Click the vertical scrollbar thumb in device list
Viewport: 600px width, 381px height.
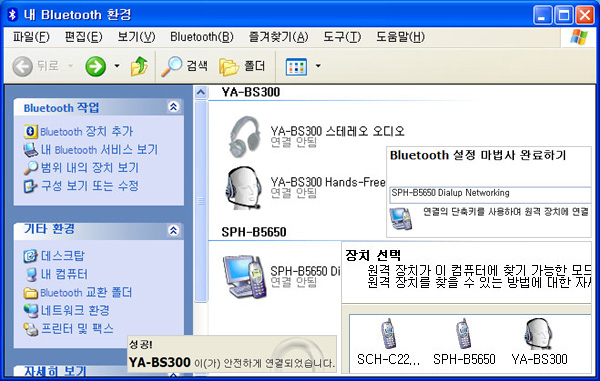[x=201, y=201]
